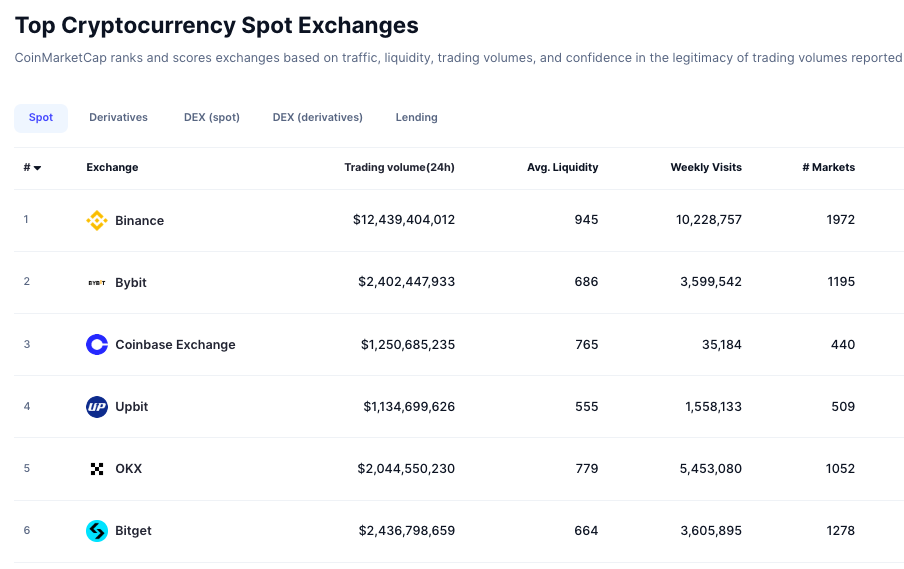Sort by # Markets header
The image size is (904, 569).
[x=828, y=167]
